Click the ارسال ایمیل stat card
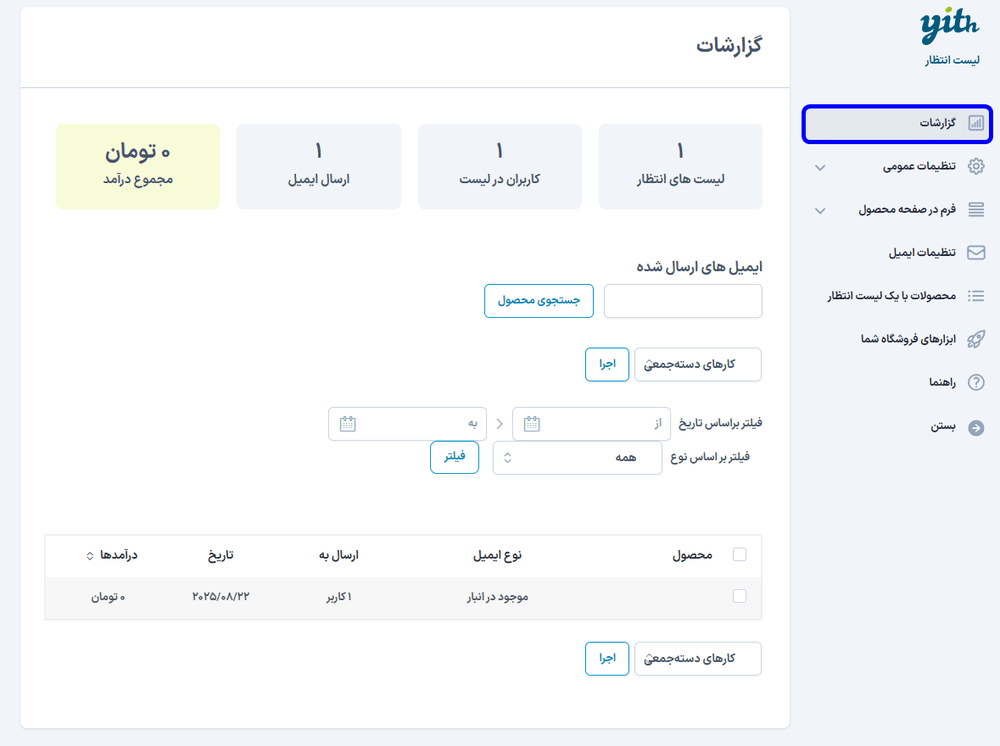Viewport: 1000px width, 746px height. pos(319,166)
